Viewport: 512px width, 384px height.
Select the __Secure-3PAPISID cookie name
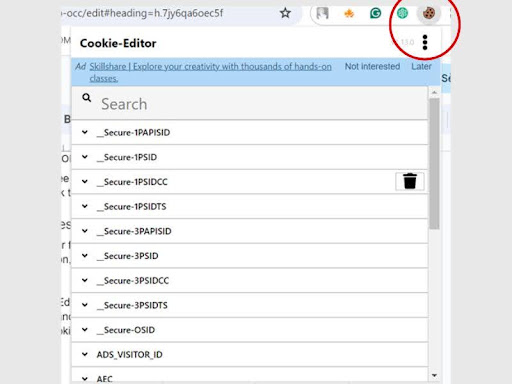pos(134,231)
